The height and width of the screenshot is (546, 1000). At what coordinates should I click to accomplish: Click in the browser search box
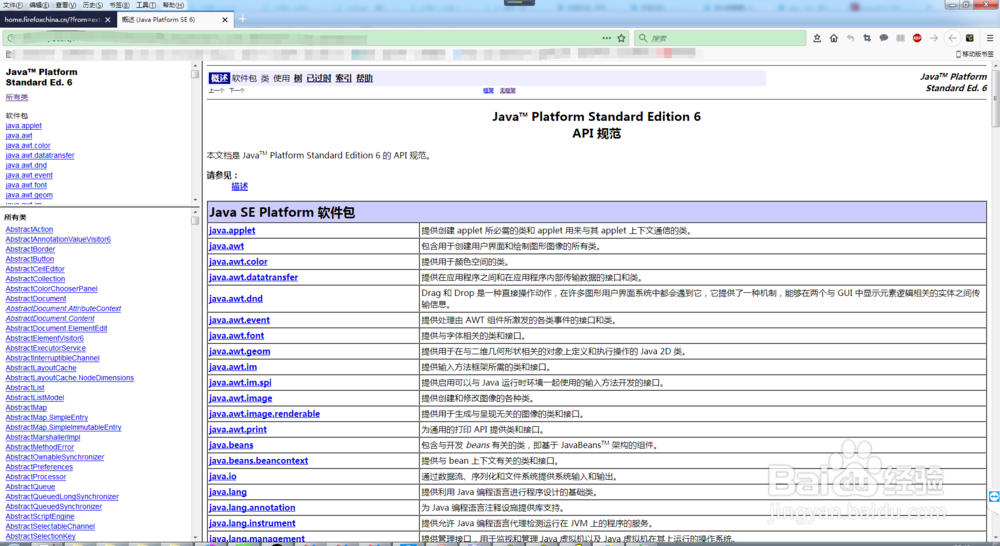pyautogui.click(x=721, y=38)
